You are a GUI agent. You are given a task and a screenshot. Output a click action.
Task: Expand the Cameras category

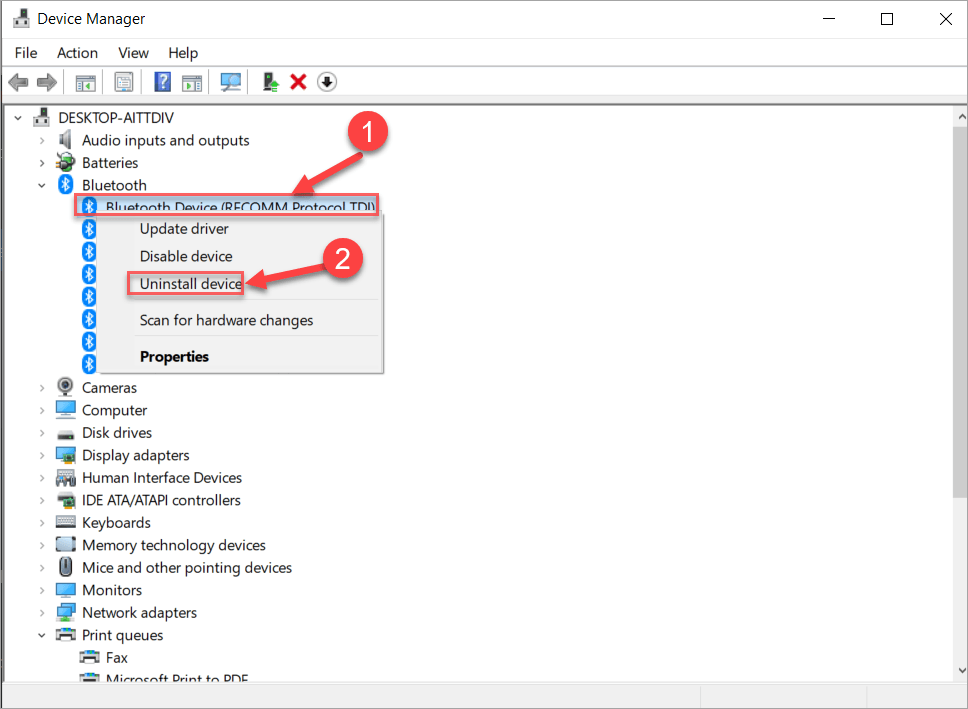coord(42,388)
